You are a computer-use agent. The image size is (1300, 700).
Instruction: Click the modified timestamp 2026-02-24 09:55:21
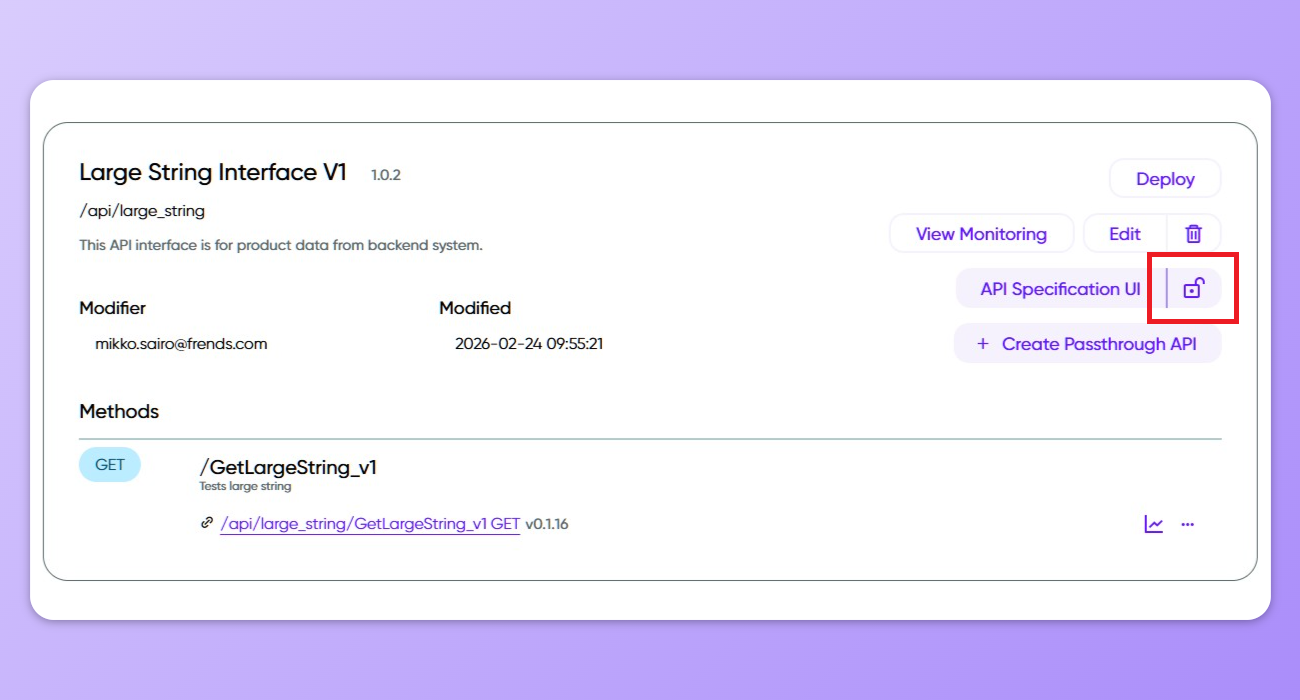[x=529, y=344]
